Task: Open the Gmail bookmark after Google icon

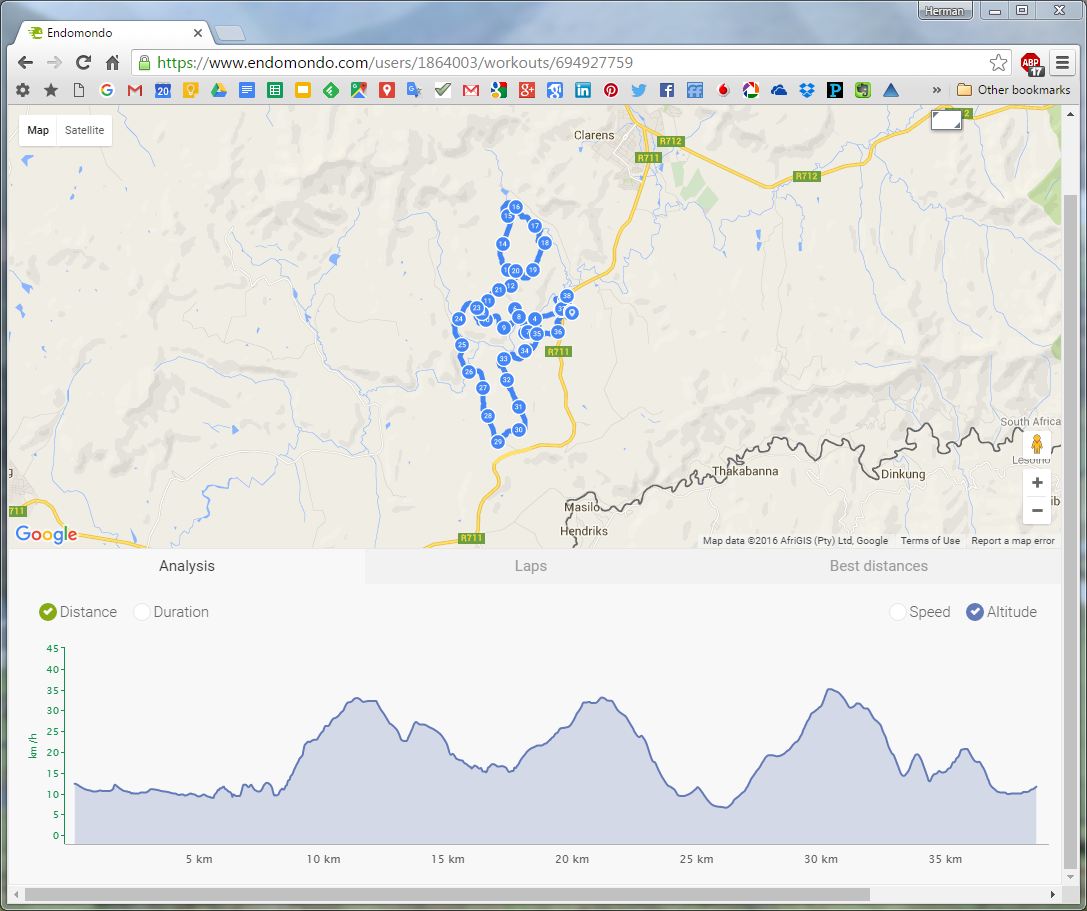Action: click(134, 90)
